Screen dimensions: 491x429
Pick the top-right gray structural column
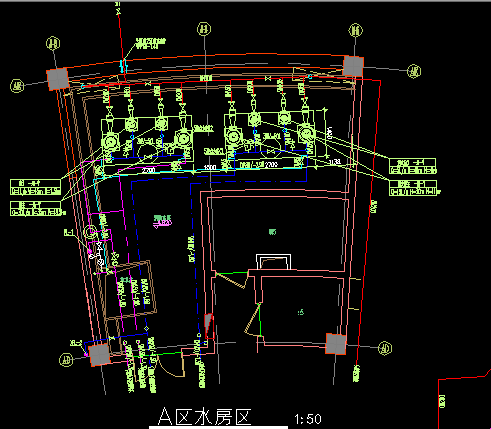point(353,66)
